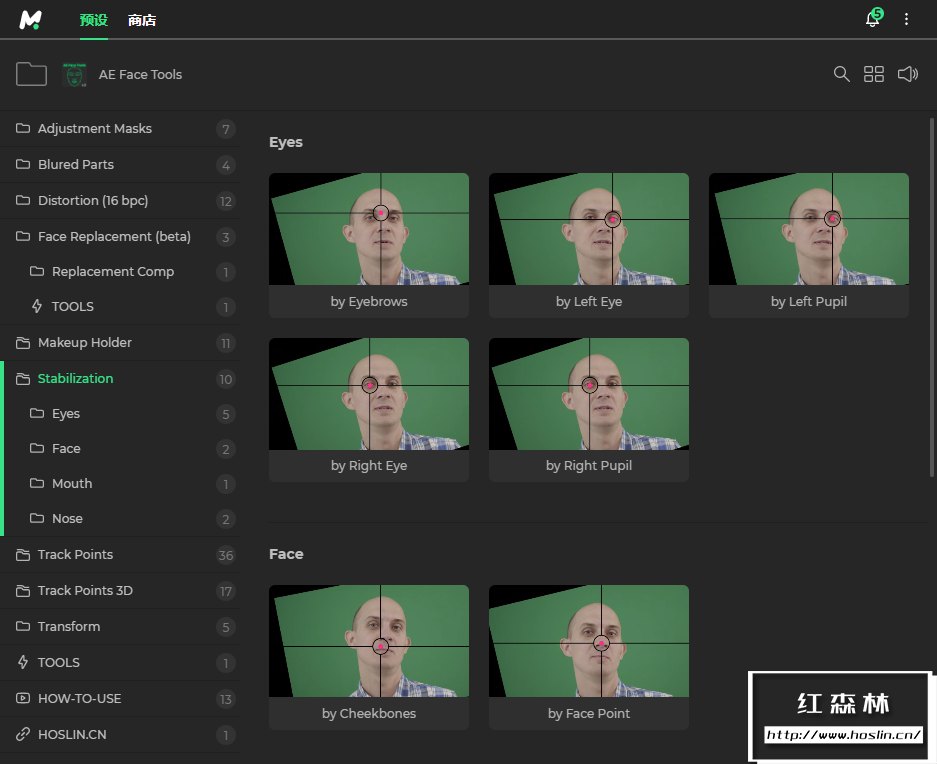The width and height of the screenshot is (937, 764).
Task: Select the Mouth subfolder
Action: (120, 484)
